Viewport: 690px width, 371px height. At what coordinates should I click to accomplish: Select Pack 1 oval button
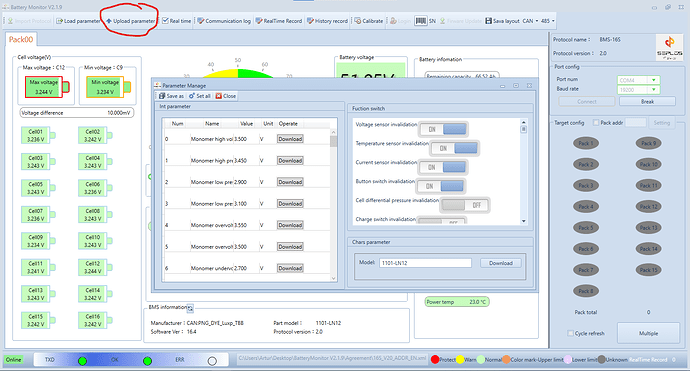(x=586, y=143)
